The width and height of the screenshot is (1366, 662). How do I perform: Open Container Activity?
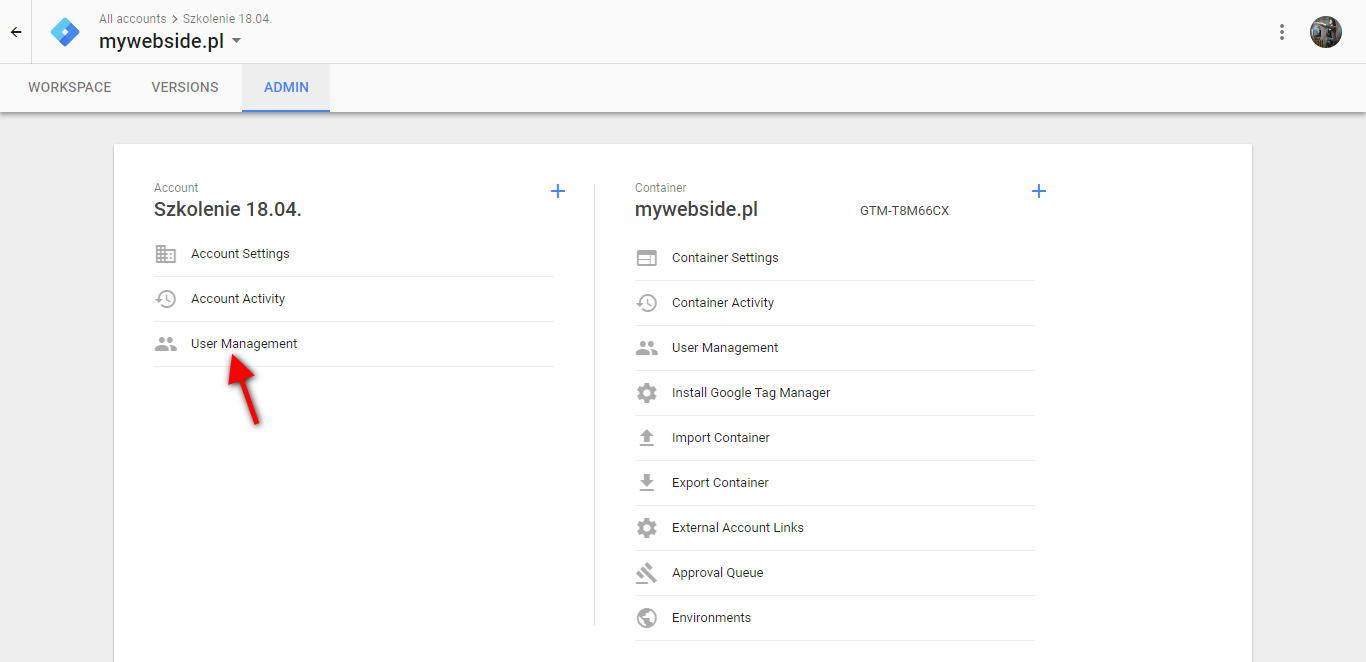point(835,303)
